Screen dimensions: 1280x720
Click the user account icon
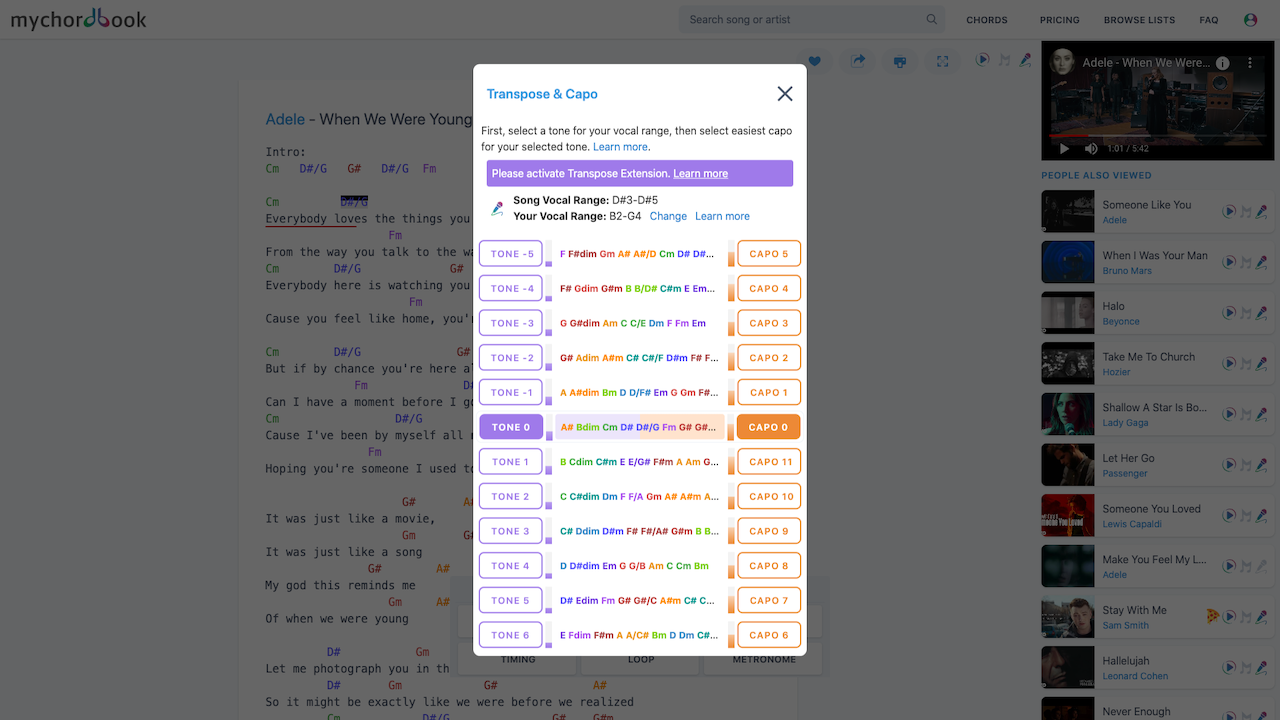(1250, 20)
